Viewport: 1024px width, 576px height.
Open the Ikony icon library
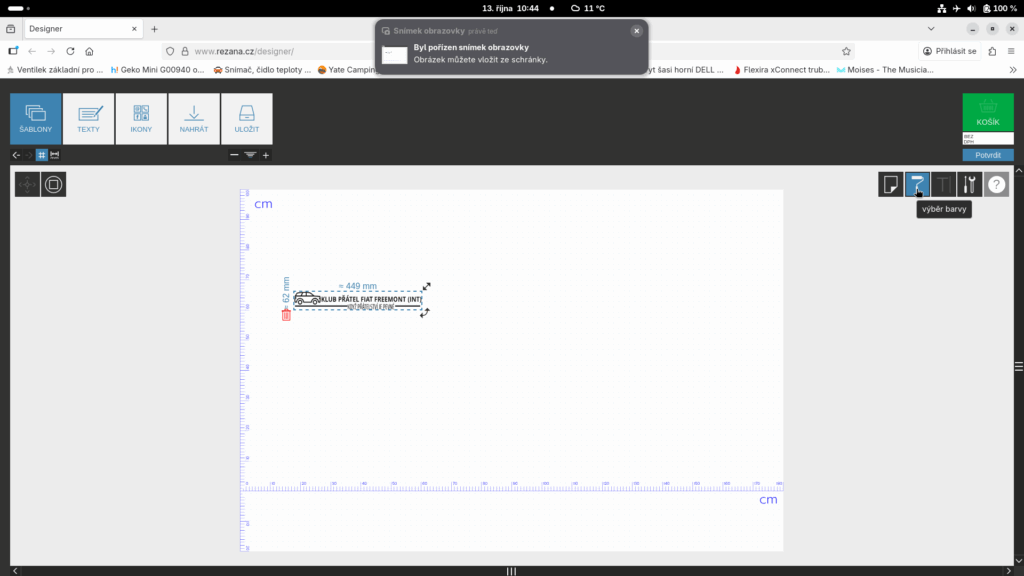(x=141, y=119)
